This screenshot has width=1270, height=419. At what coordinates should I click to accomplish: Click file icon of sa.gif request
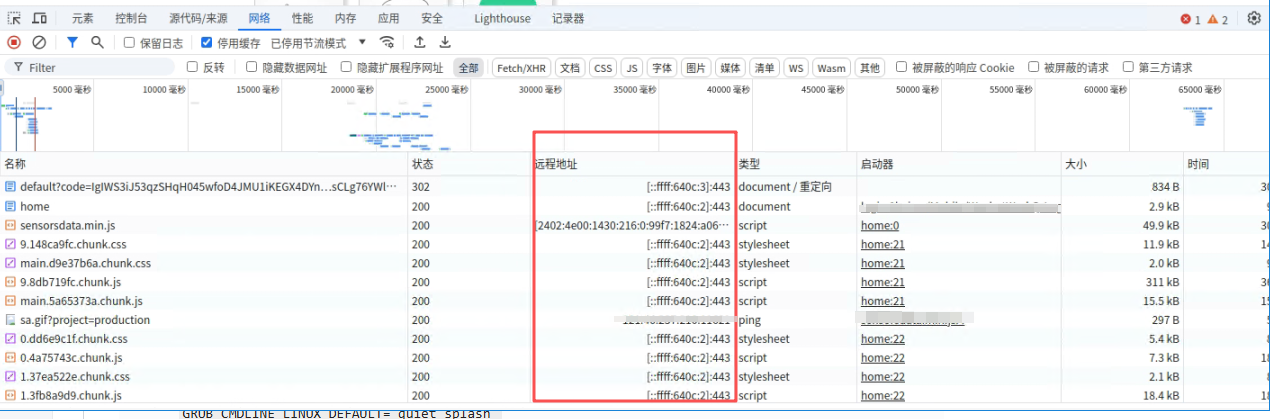[11, 320]
